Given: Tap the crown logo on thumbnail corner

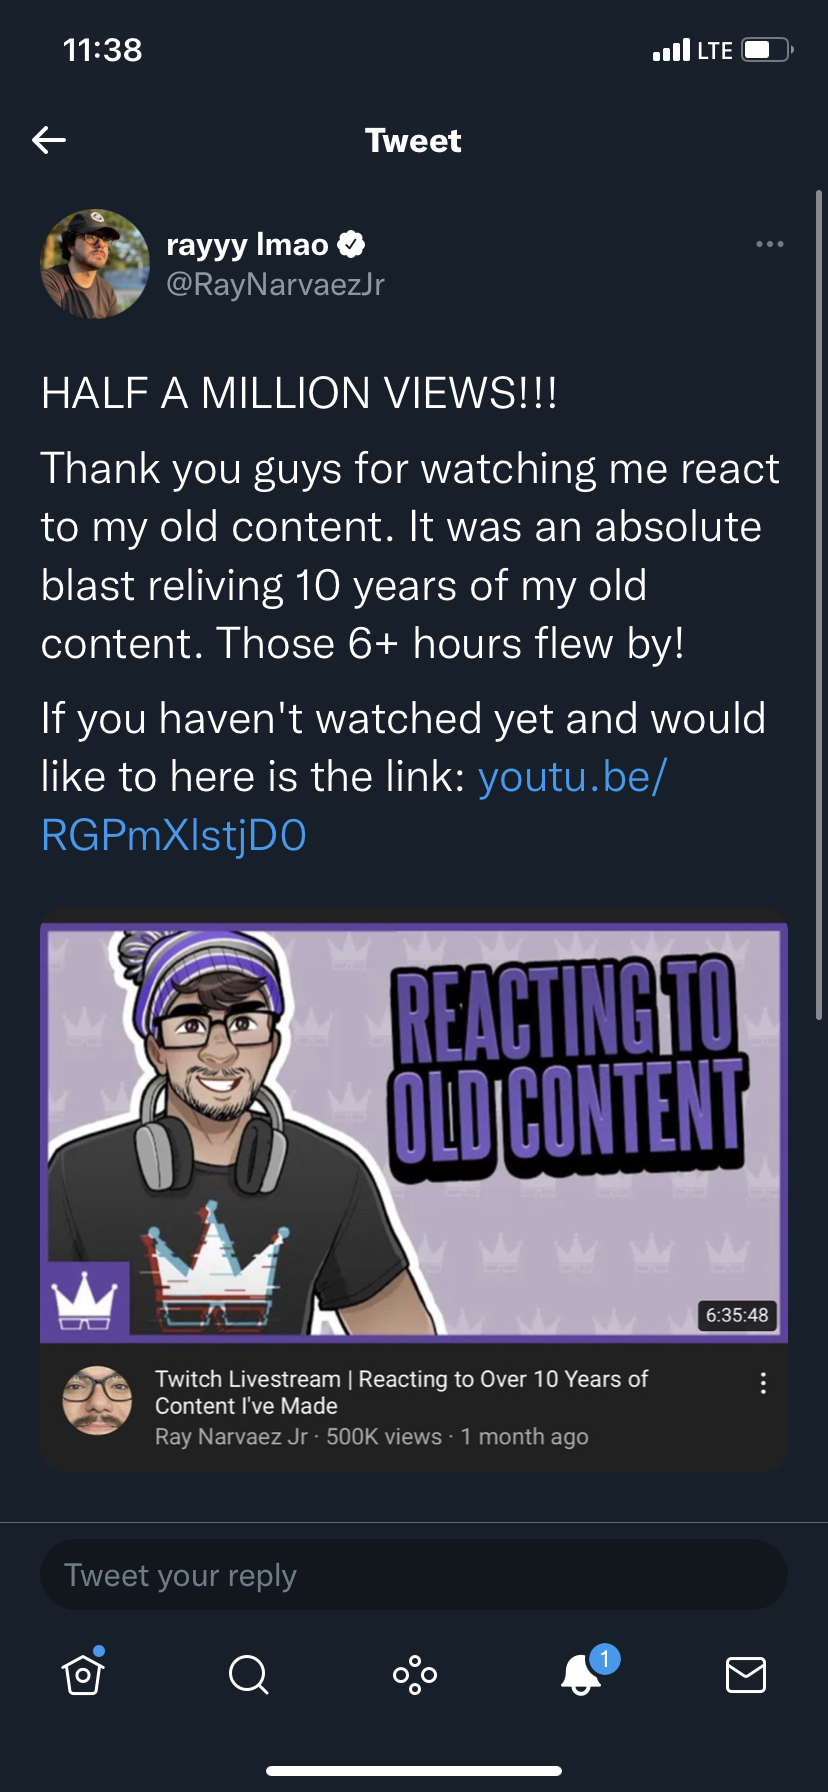Looking at the screenshot, I should [x=85, y=1302].
